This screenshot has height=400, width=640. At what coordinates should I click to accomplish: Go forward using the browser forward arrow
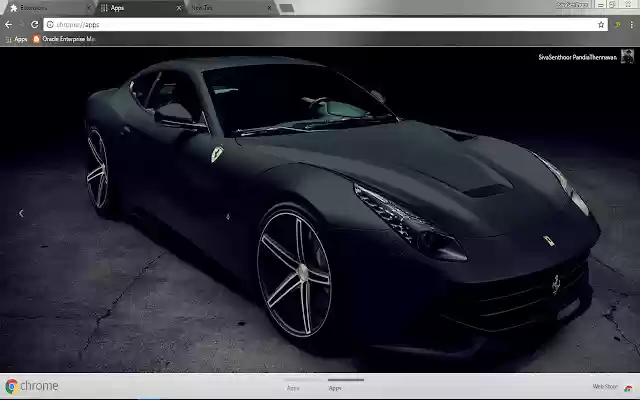point(21,25)
